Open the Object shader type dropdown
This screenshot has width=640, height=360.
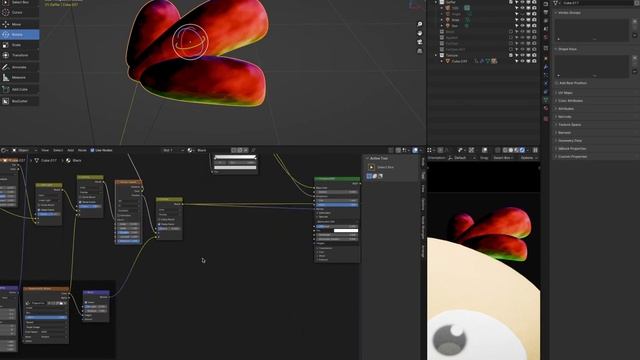(24, 150)
